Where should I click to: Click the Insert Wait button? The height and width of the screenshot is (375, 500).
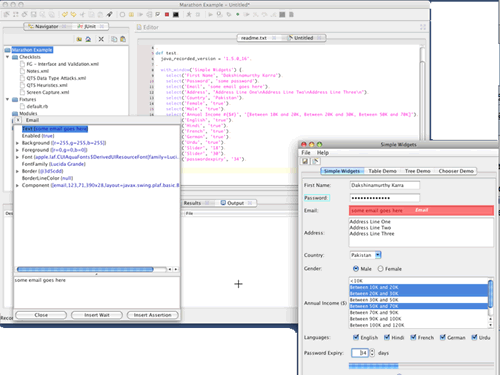click(97, 315)
